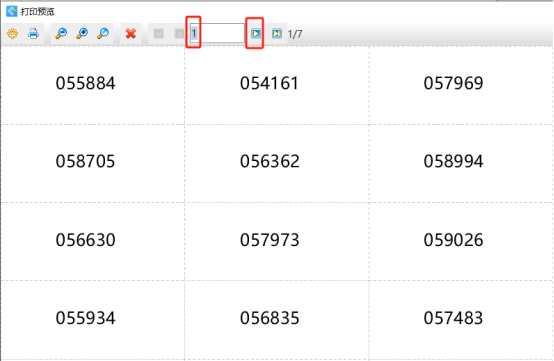Select label 057483

453,318
